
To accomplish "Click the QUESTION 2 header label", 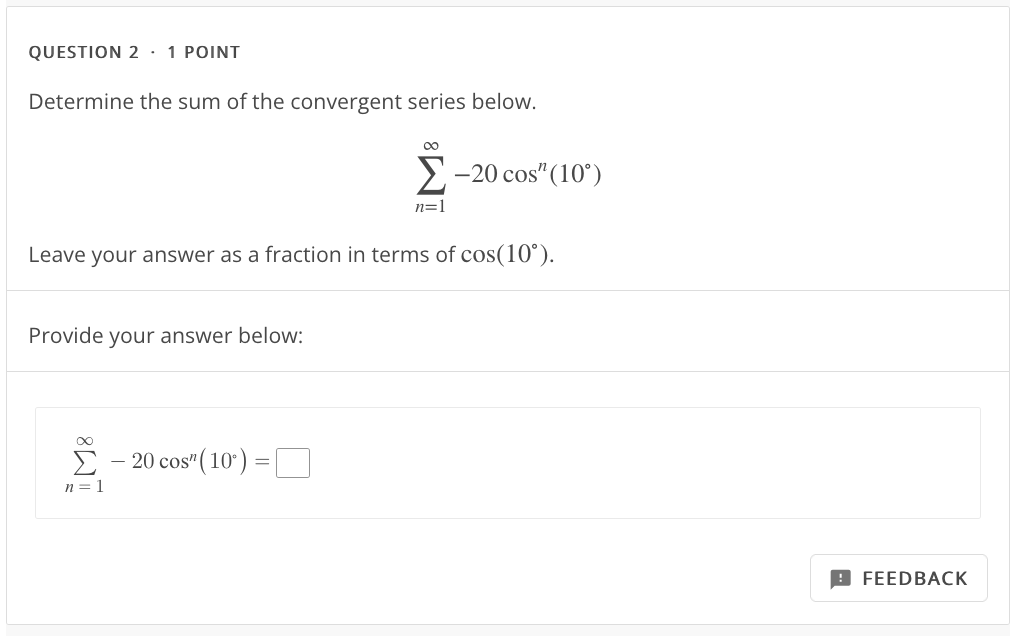I will tap(82, 52).
